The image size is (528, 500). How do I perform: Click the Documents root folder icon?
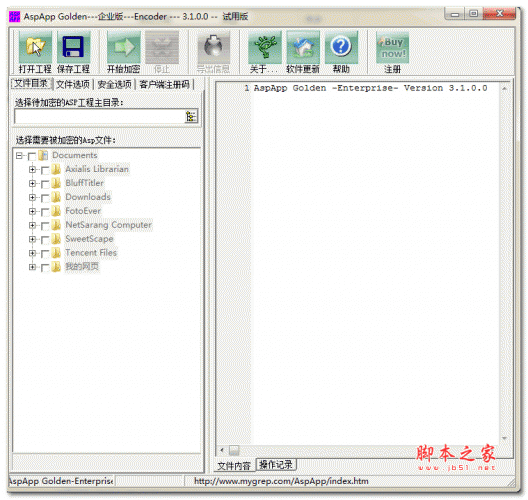tap(43, 155)
